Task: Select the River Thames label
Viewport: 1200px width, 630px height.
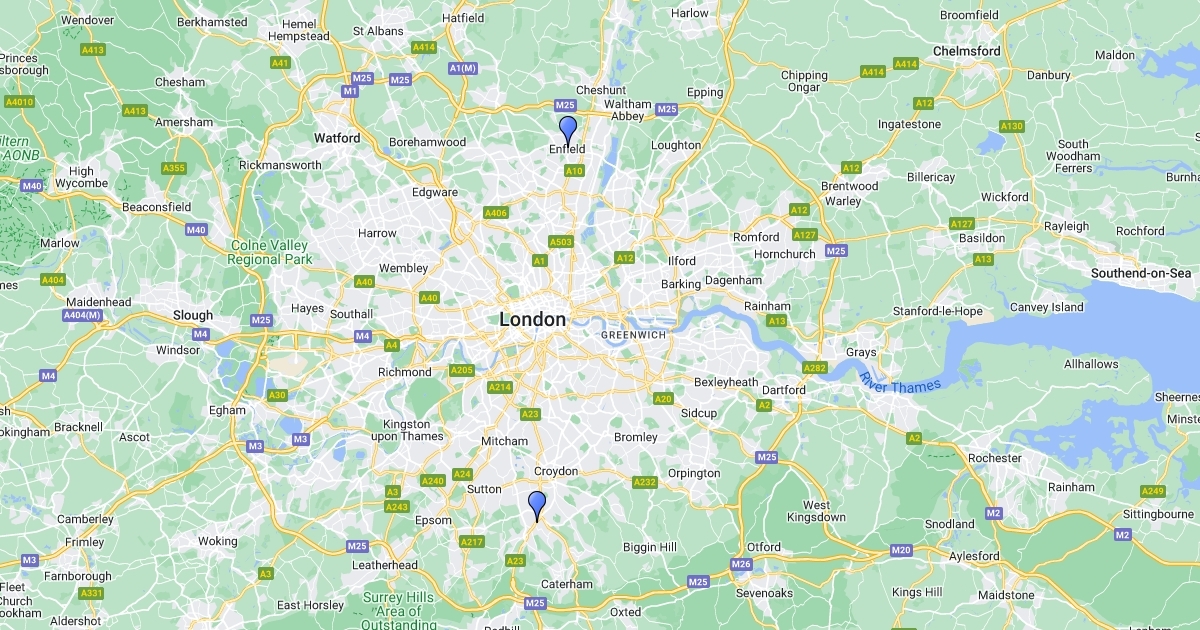Action: [x=900, y=382]
